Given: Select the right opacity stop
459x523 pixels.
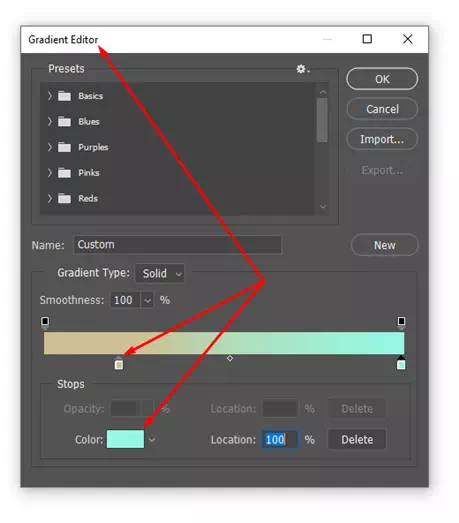Looking at the screenshot, I should [x=401, y=323].
